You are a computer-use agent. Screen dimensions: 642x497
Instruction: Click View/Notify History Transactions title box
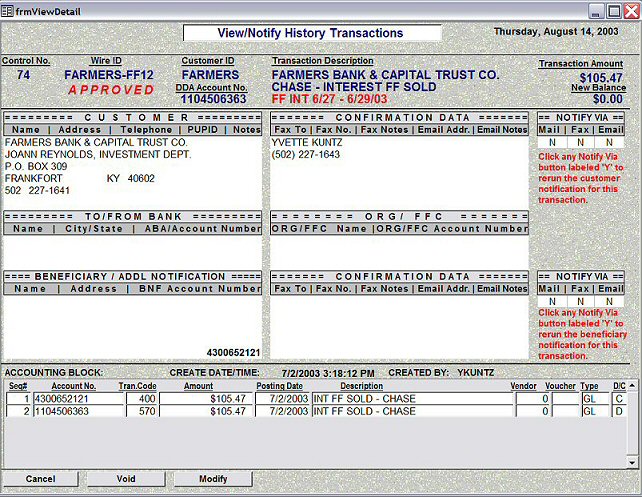tap(312, 33)
